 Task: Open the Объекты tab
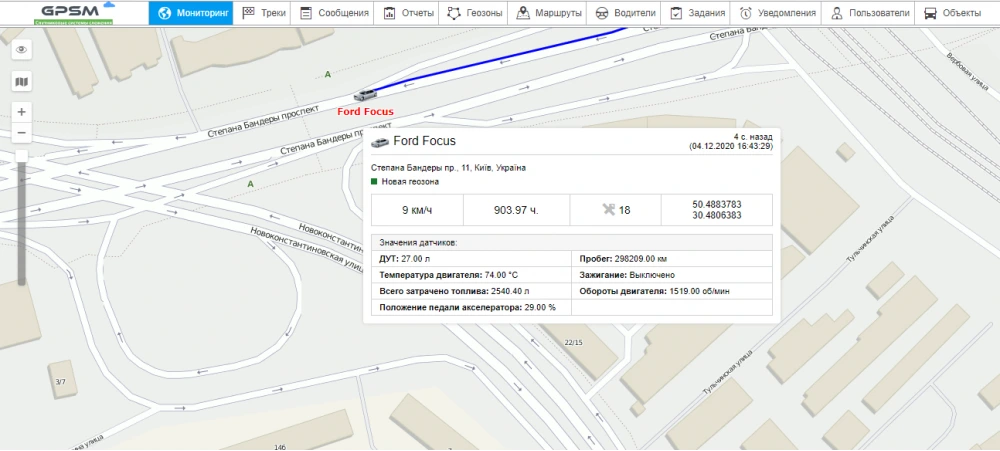952,14
